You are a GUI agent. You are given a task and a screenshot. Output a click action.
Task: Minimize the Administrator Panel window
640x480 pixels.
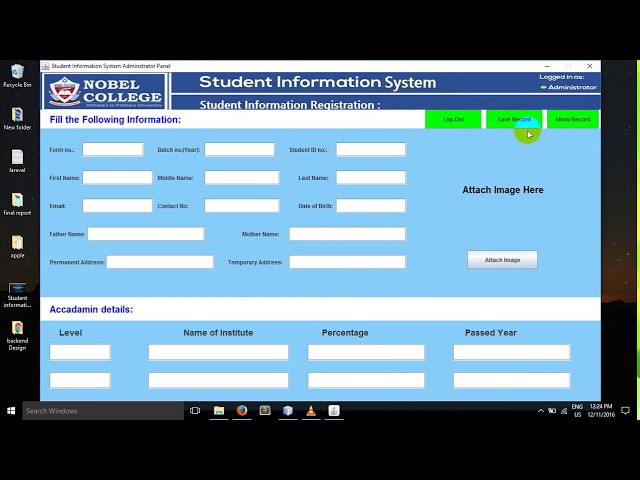pos(547,66)
